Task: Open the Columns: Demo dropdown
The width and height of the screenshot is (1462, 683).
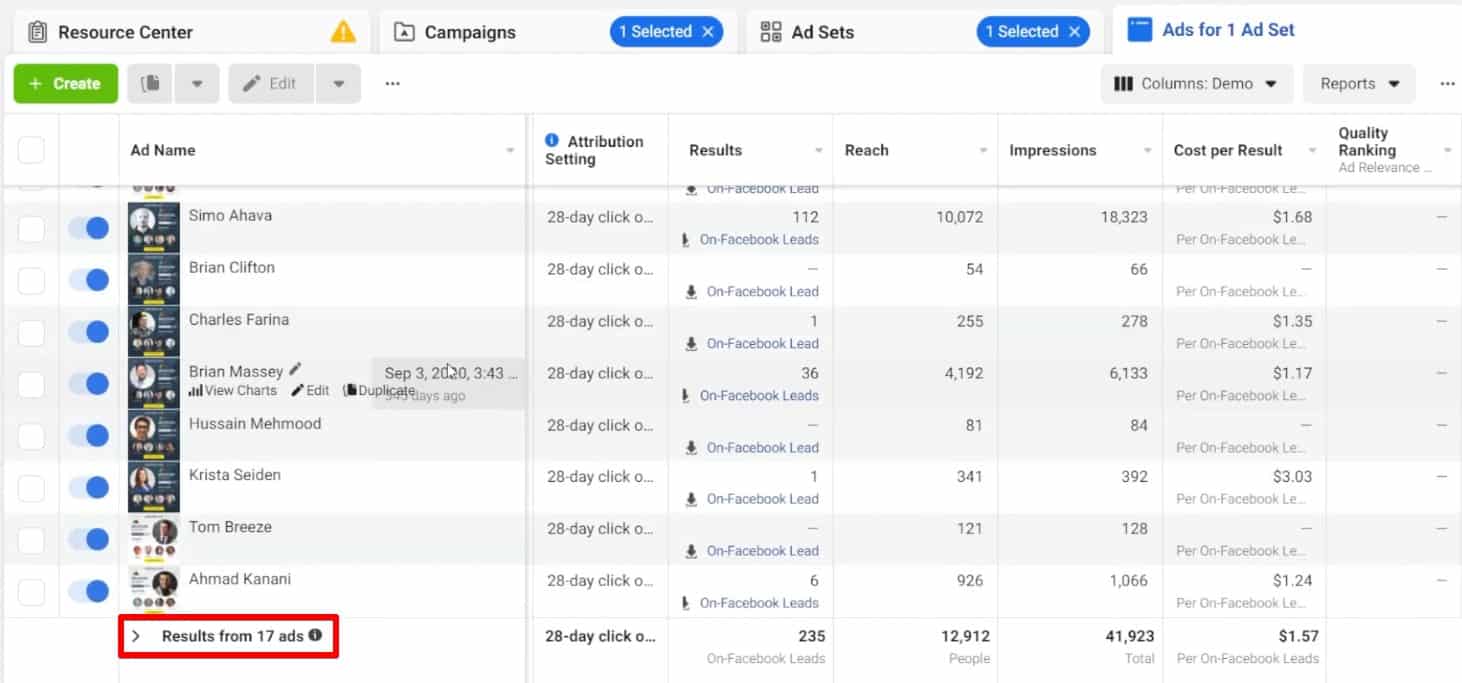Action: 1196,83
